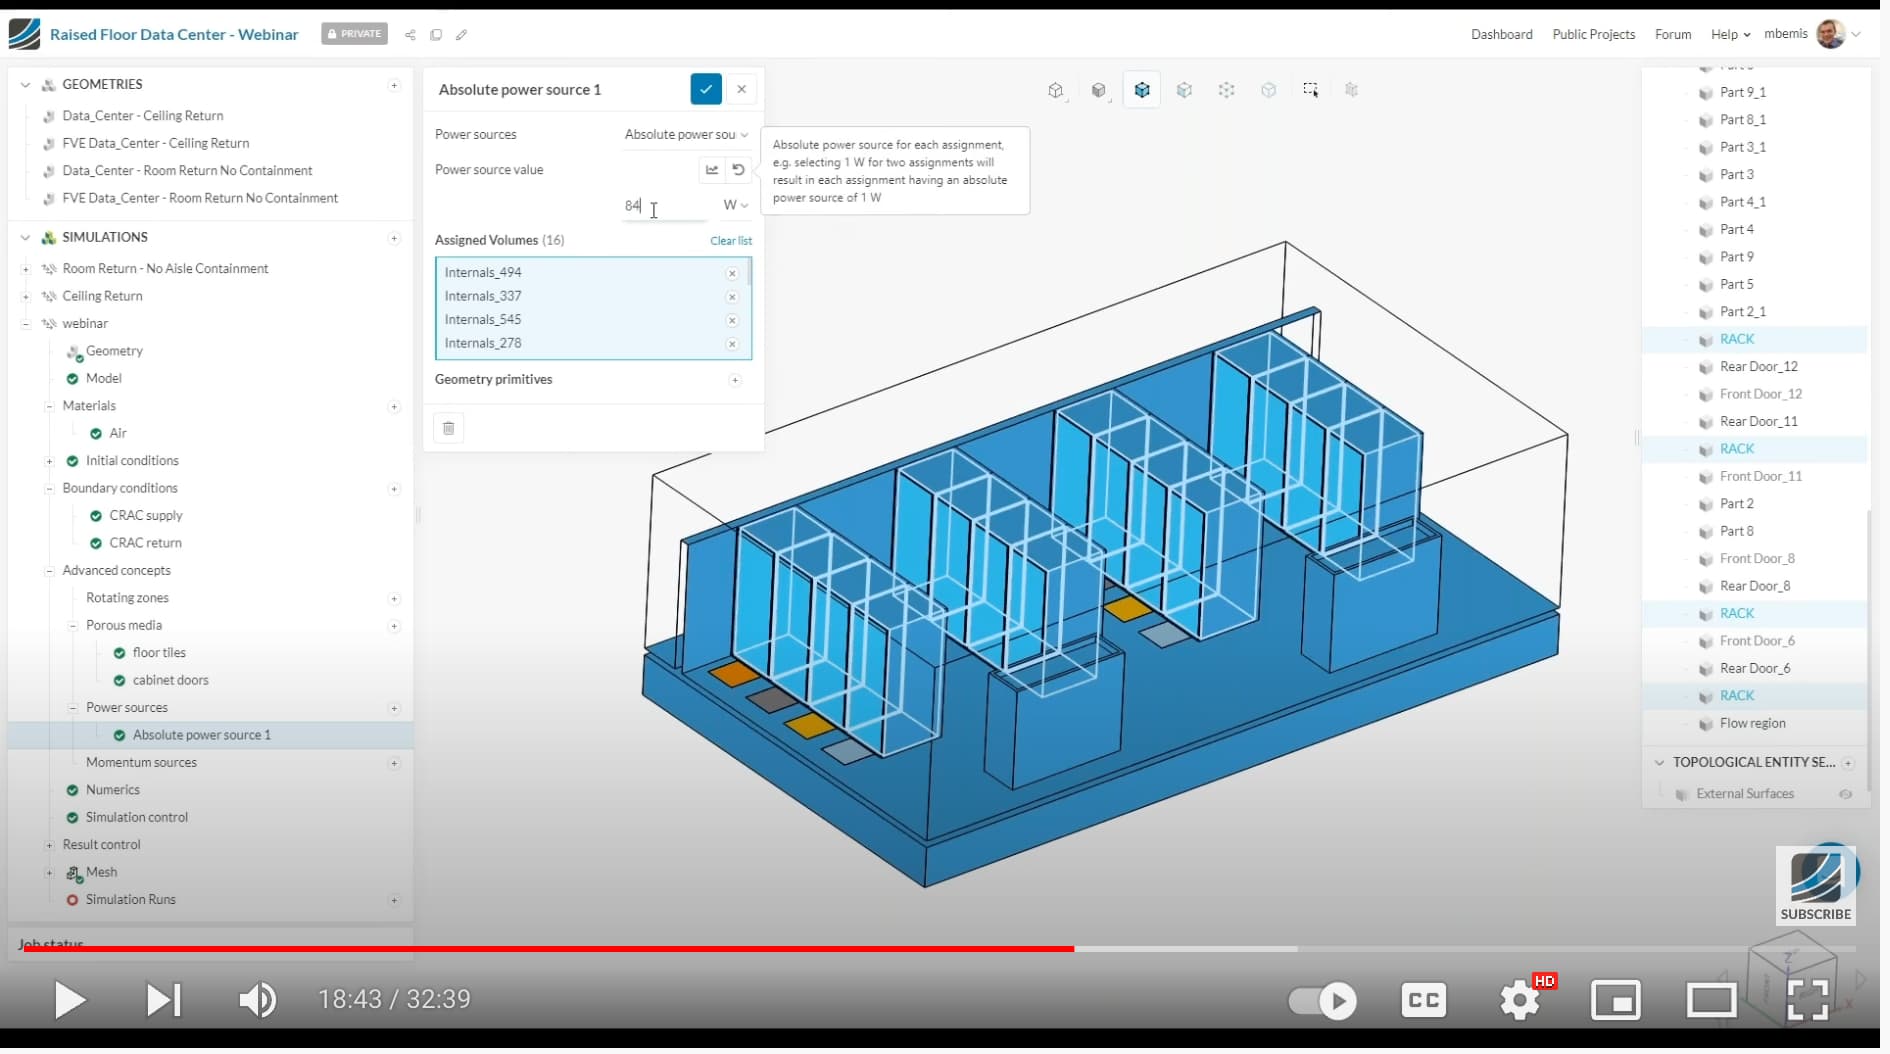Collapse the SIMULATIONS section

tap(26, 238)
